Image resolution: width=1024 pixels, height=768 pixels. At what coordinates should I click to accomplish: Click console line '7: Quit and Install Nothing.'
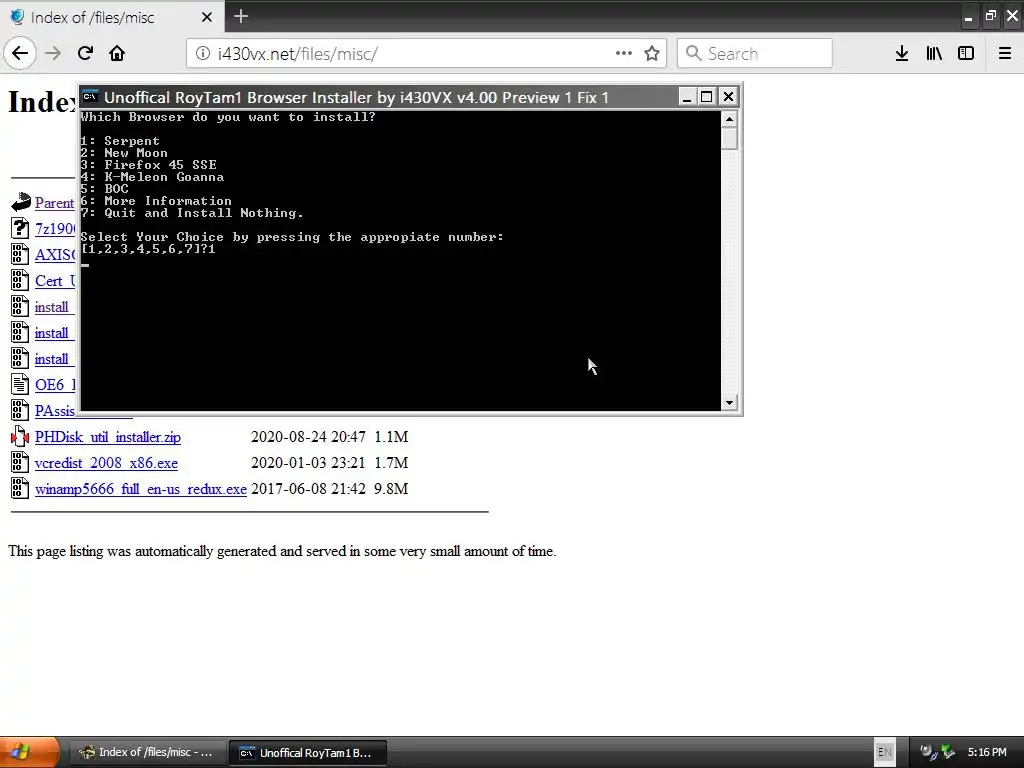coord(192,213)
